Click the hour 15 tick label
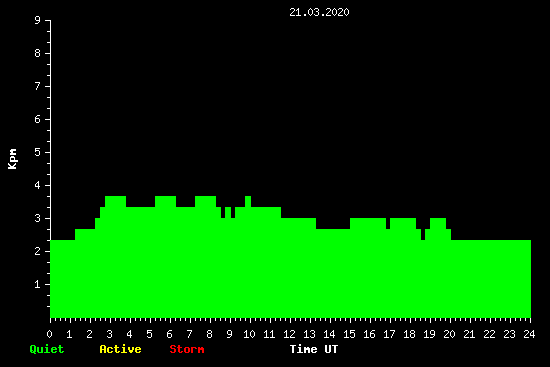550x367 pixels. (349, 334)
